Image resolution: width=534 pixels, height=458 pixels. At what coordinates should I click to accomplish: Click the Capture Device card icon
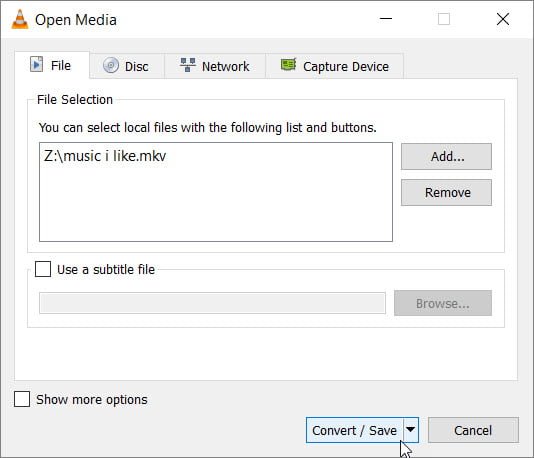tap(288, 65)
